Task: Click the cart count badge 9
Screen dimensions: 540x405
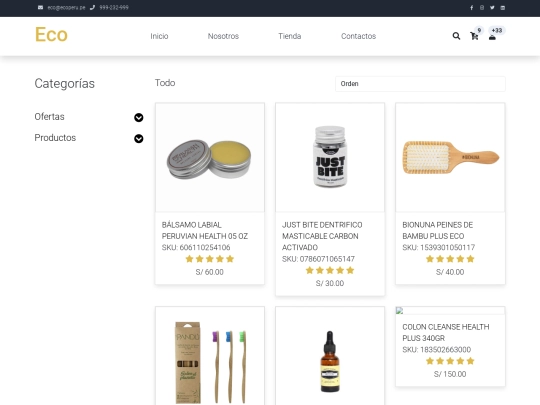Action: point(479,30)
